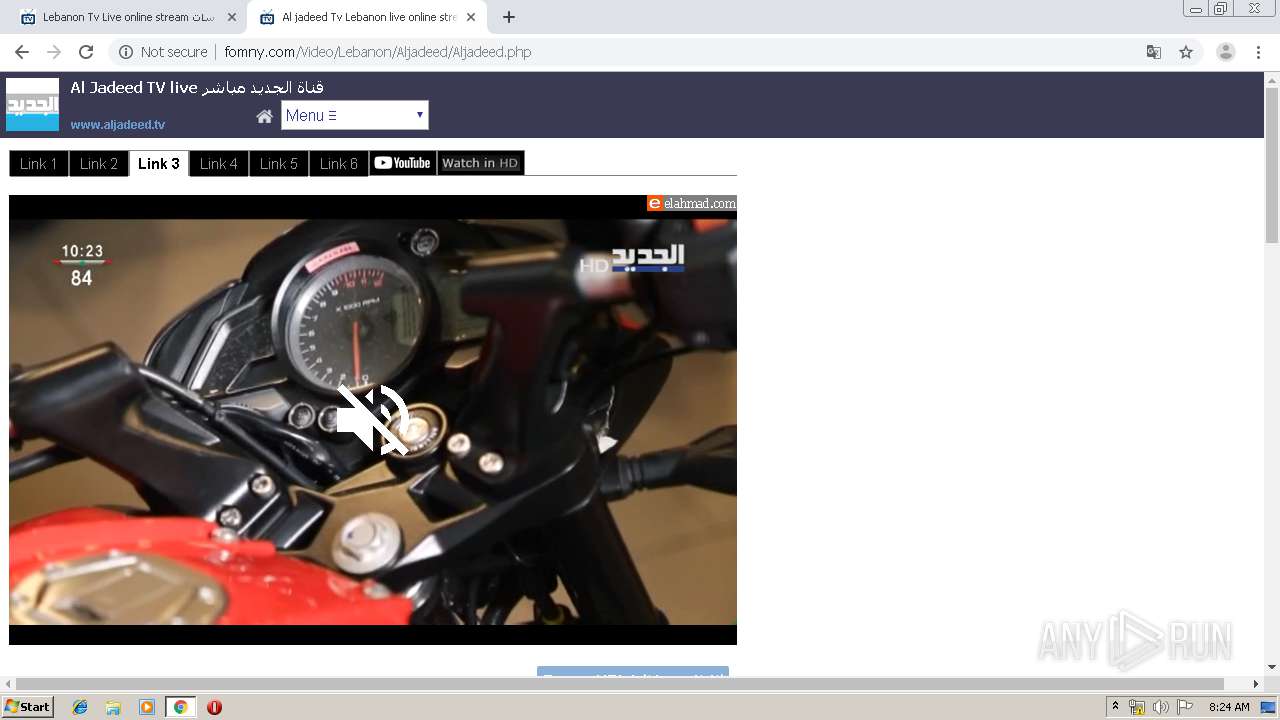1280x720 pixels.
Task: Open the Not secure site info icon
Action: (126, 52)
